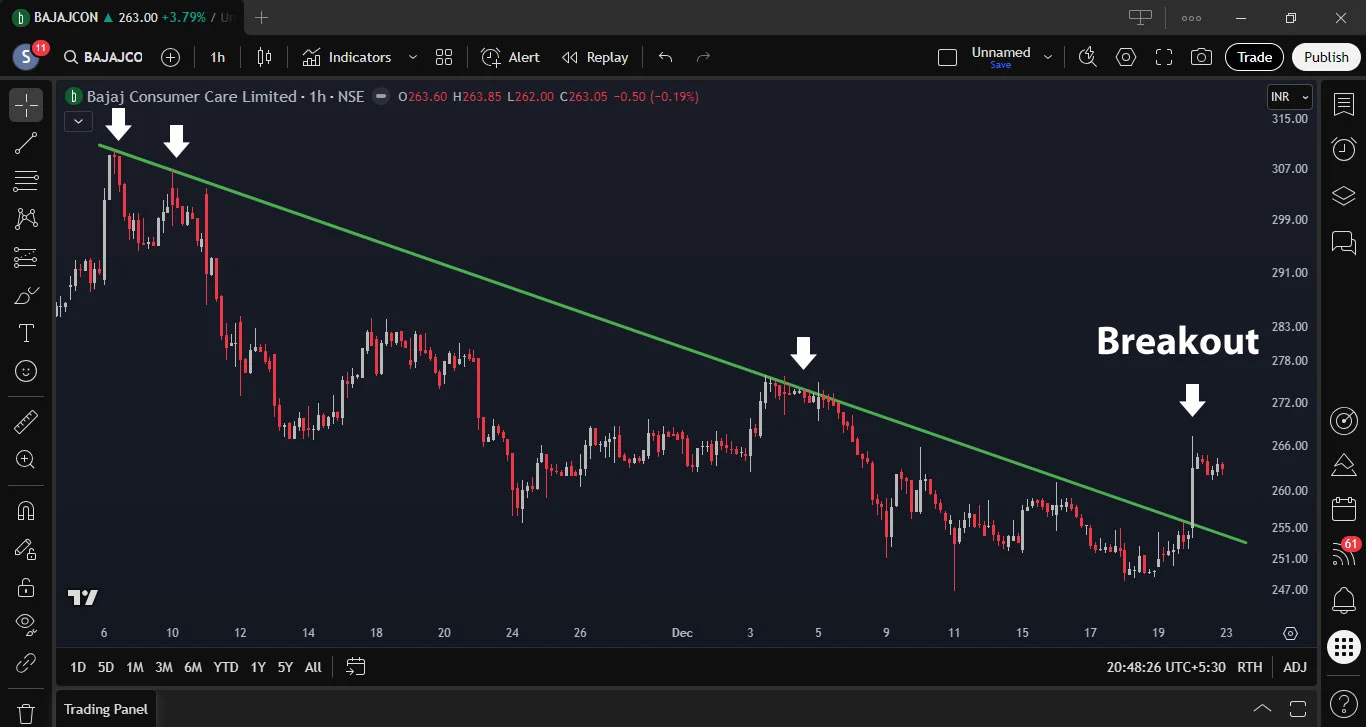The width and height of the screenshot is (1366, 727).
Task: Open the object tree layers panel
Action: click(x=1344, y=195)
